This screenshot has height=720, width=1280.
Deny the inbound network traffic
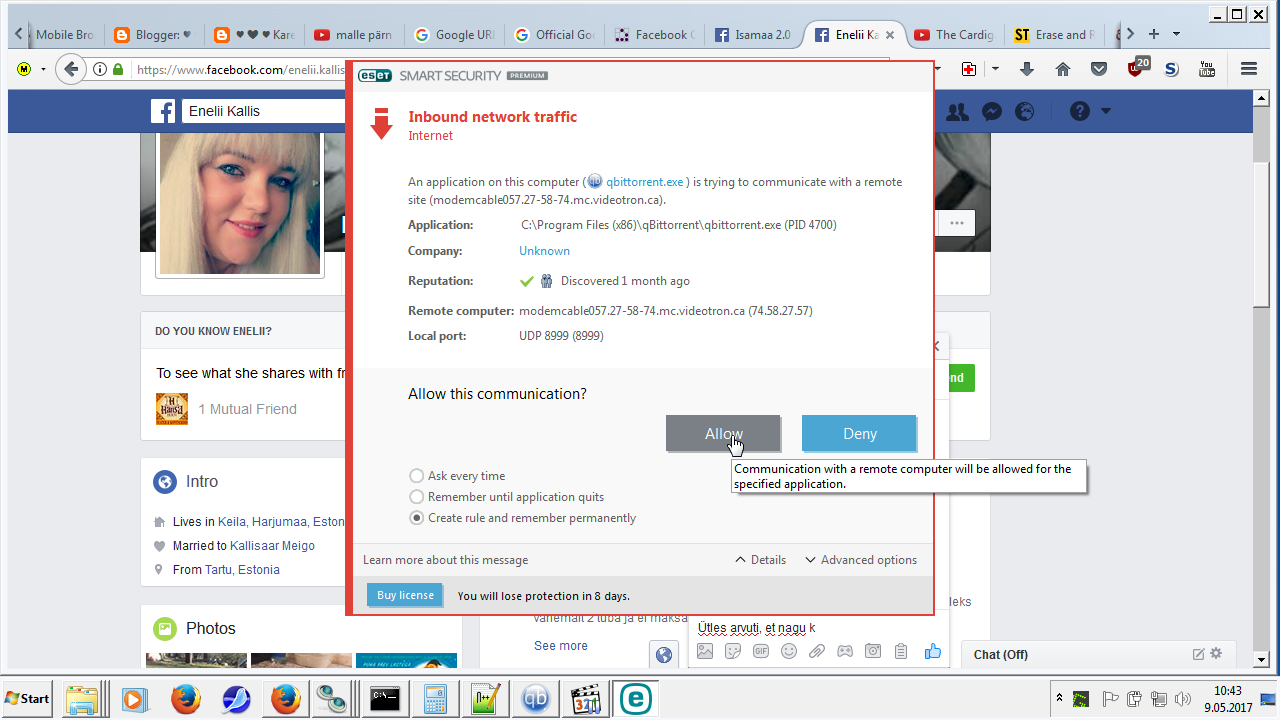click(859, 433)
